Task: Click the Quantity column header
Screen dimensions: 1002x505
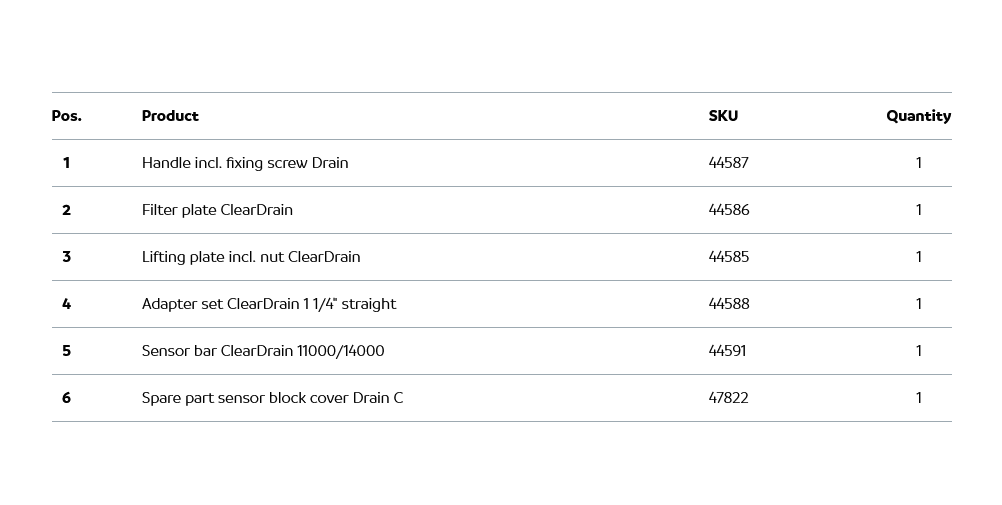Action: (918, 116)
